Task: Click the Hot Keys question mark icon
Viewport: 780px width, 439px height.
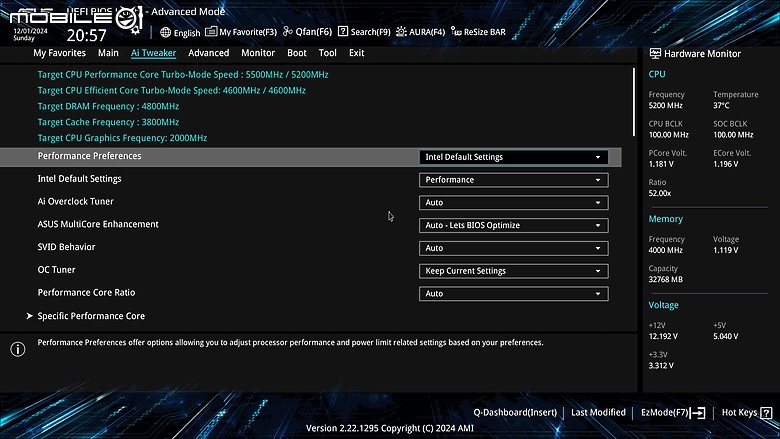Action: pos(767,413)
